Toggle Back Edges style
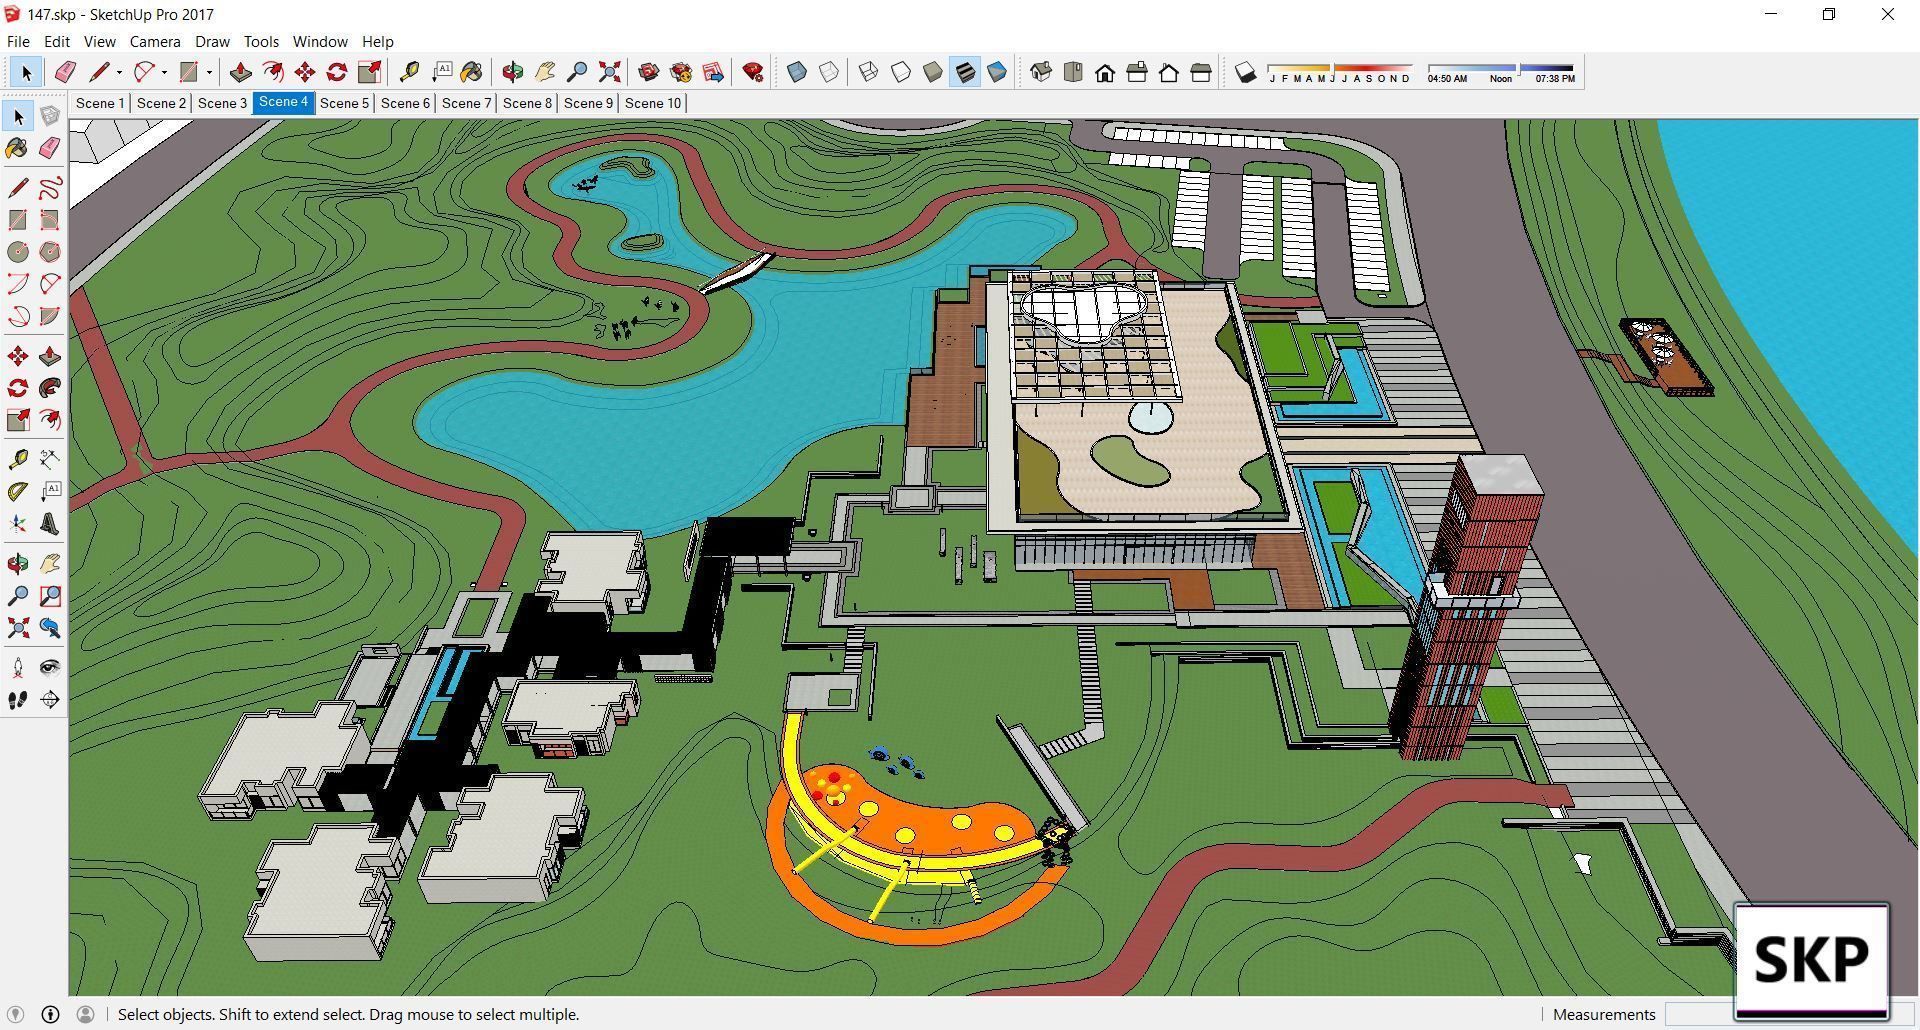Screen dimensions: 1920x1030 (829, 72)
